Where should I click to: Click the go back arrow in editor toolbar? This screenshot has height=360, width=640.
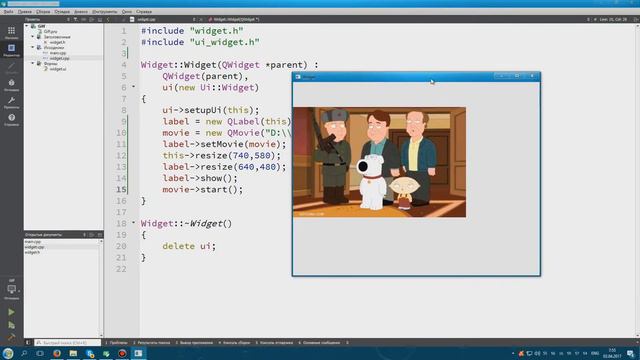click(x=108, y=19)
